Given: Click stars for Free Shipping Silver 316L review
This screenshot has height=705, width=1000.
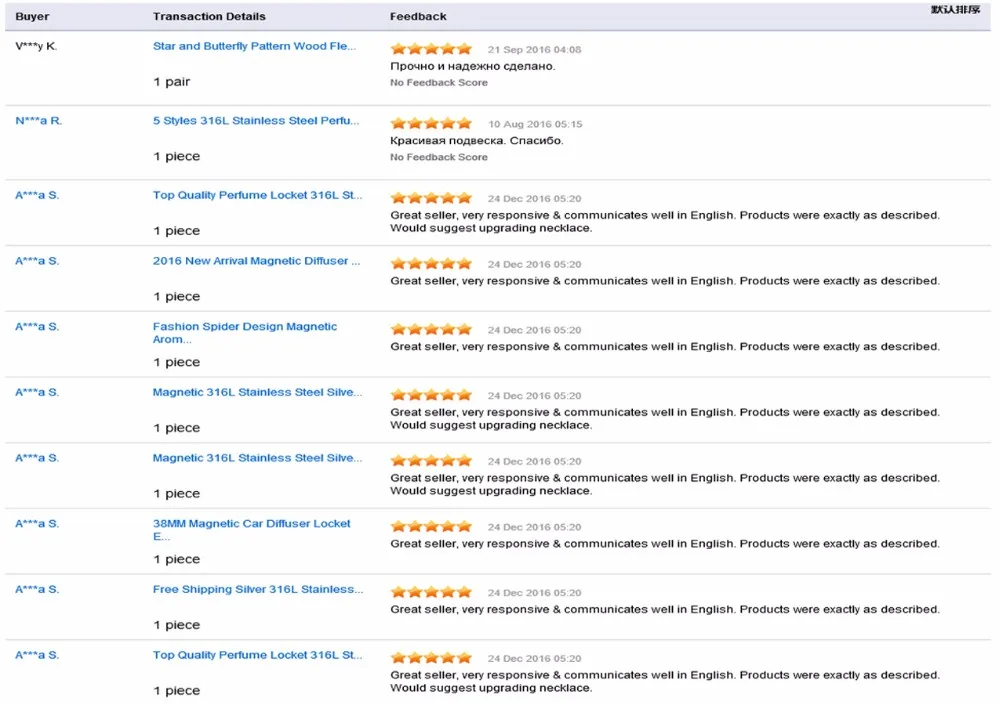Looking at the screenshot, I should (430, 592).
